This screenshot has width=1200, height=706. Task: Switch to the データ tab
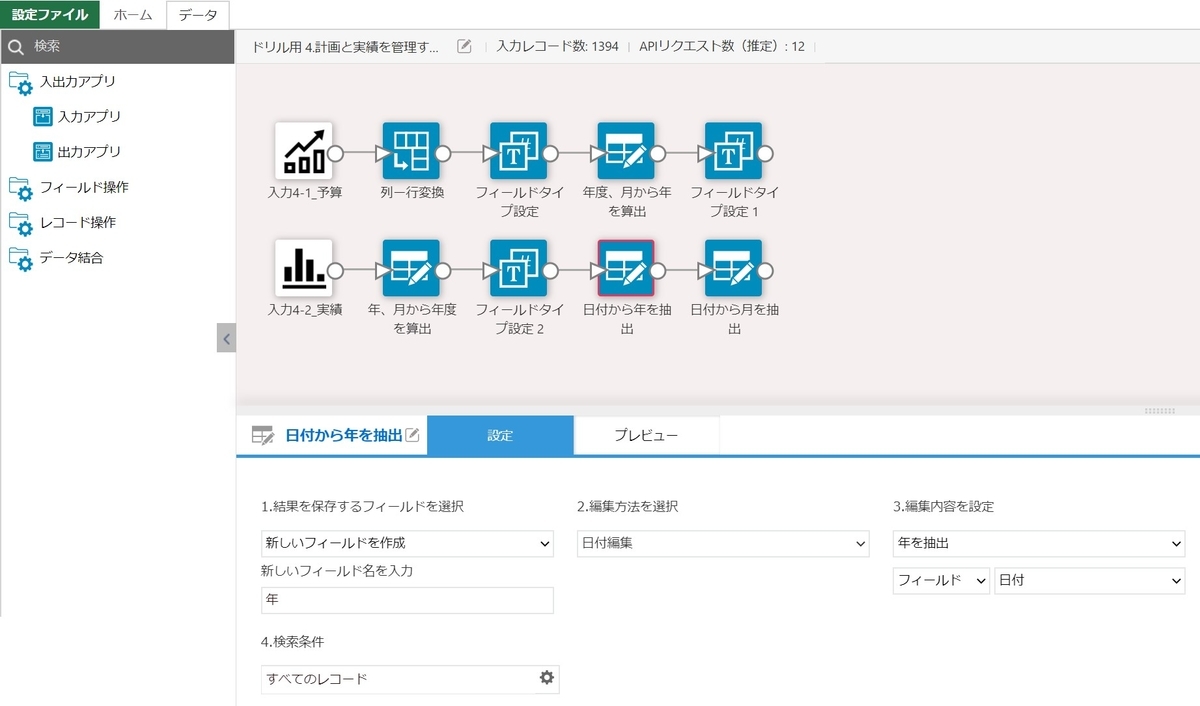(x=198, y=15)
